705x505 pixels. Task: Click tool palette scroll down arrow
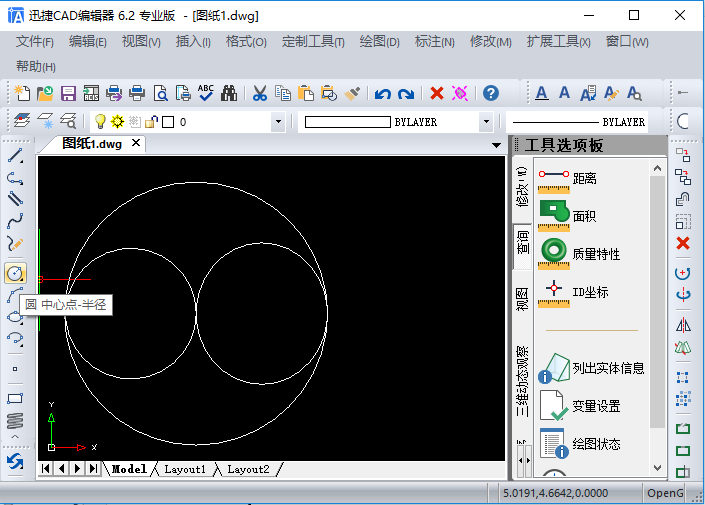point(657,468)
